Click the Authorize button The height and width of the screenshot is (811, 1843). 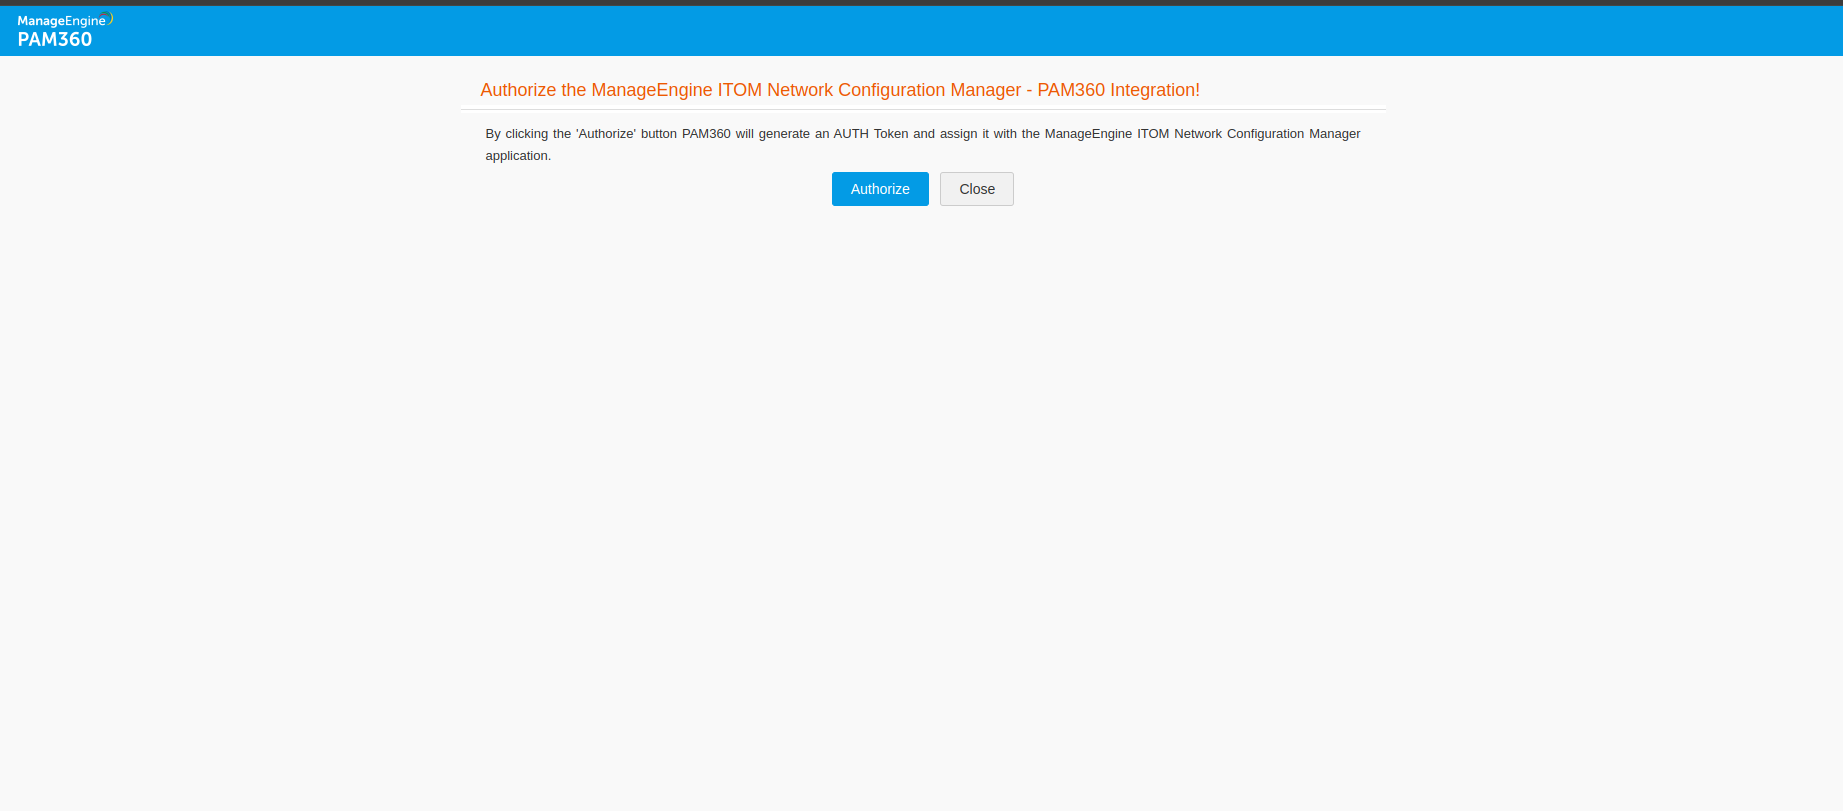(x=880, y=189)
